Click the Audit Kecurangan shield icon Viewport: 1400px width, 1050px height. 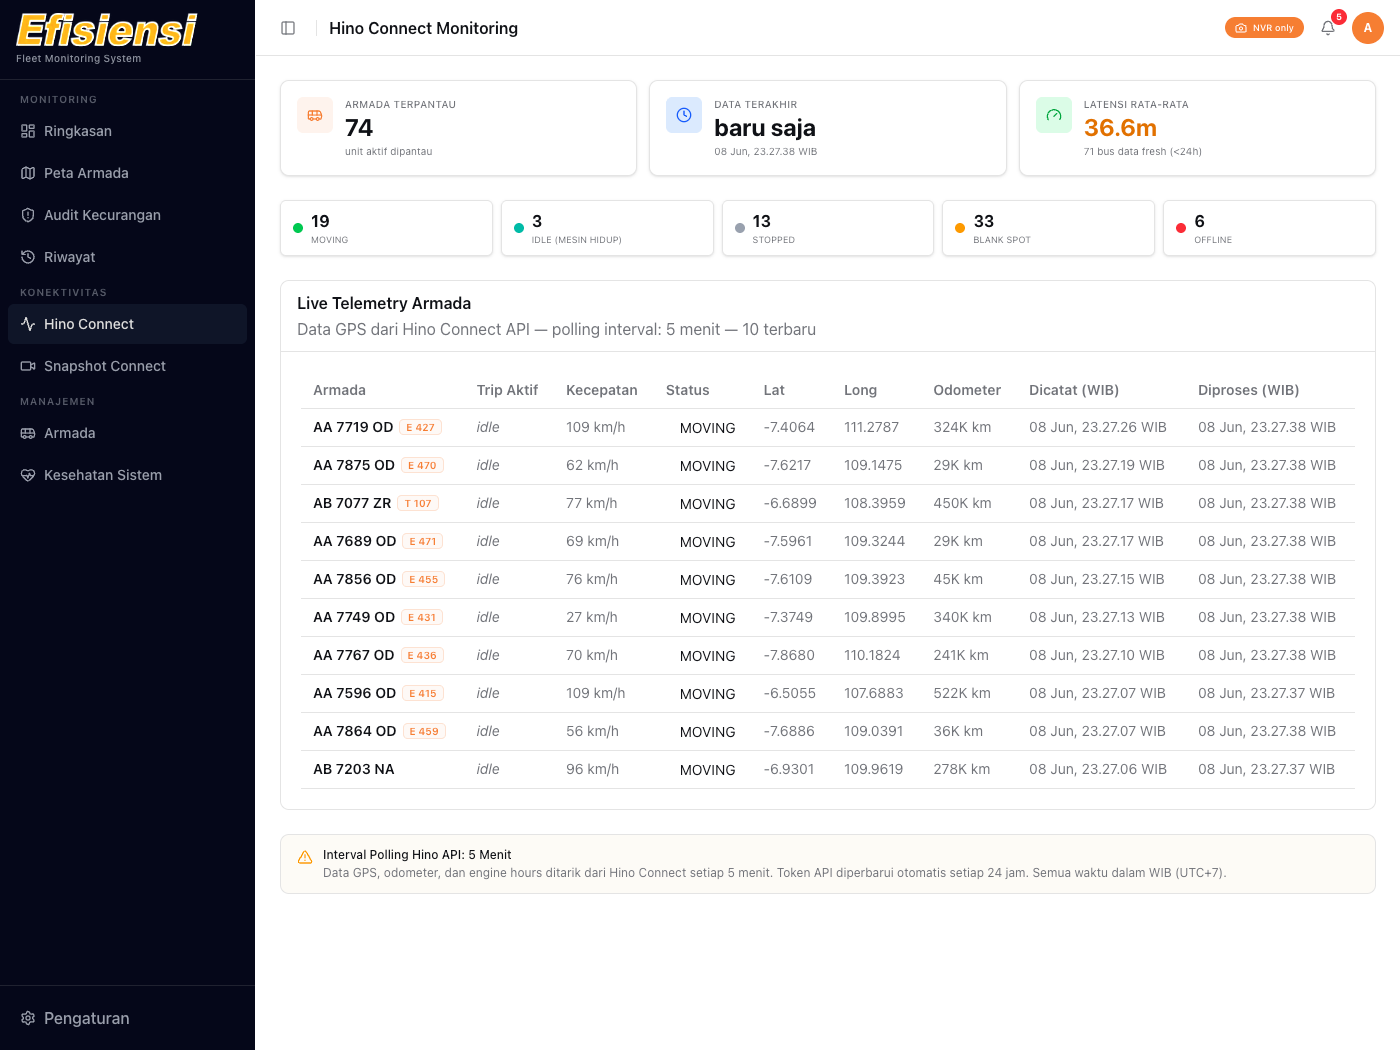pos(28,215)
